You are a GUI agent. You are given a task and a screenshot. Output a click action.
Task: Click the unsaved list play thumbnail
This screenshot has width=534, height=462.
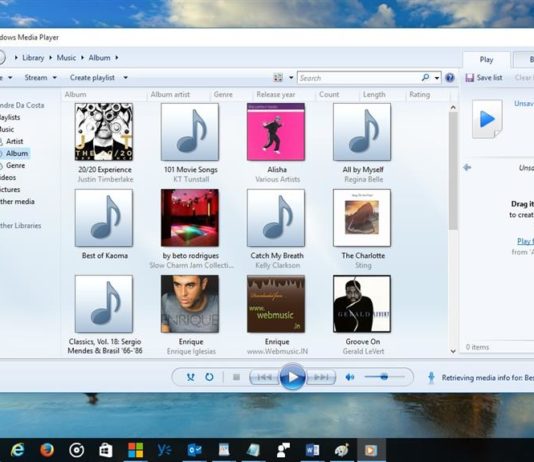pos(487,120)
